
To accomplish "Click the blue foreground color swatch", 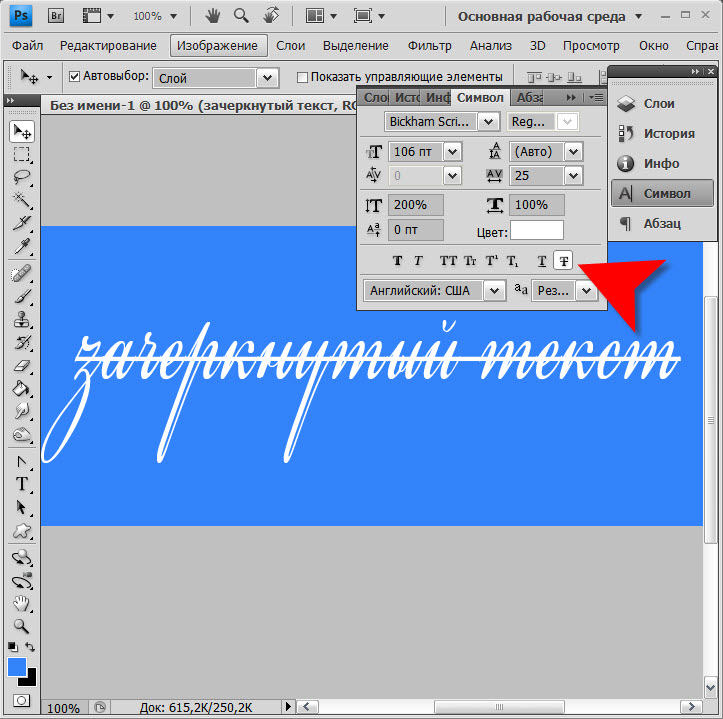I will click(16, 666).
